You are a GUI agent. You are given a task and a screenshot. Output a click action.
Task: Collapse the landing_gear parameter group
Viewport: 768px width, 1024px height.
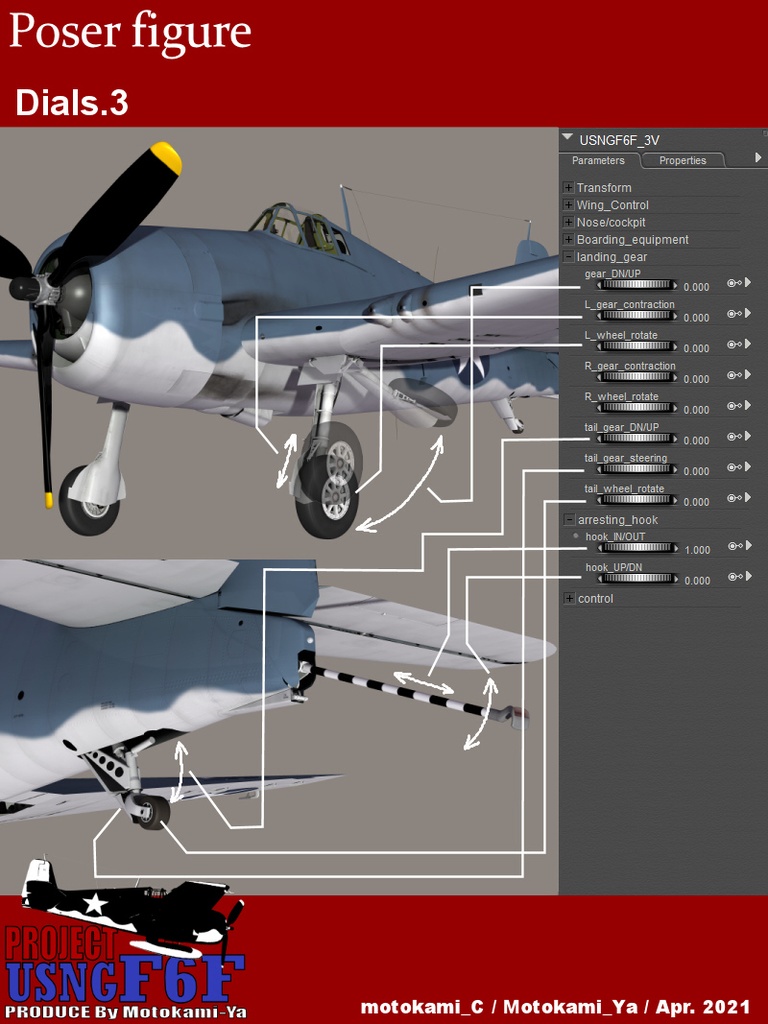(569, 257)
